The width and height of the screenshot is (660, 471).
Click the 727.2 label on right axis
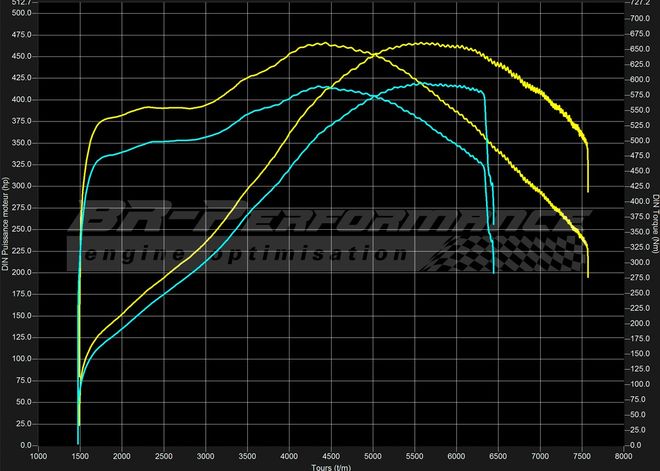[x=641, y=4]
